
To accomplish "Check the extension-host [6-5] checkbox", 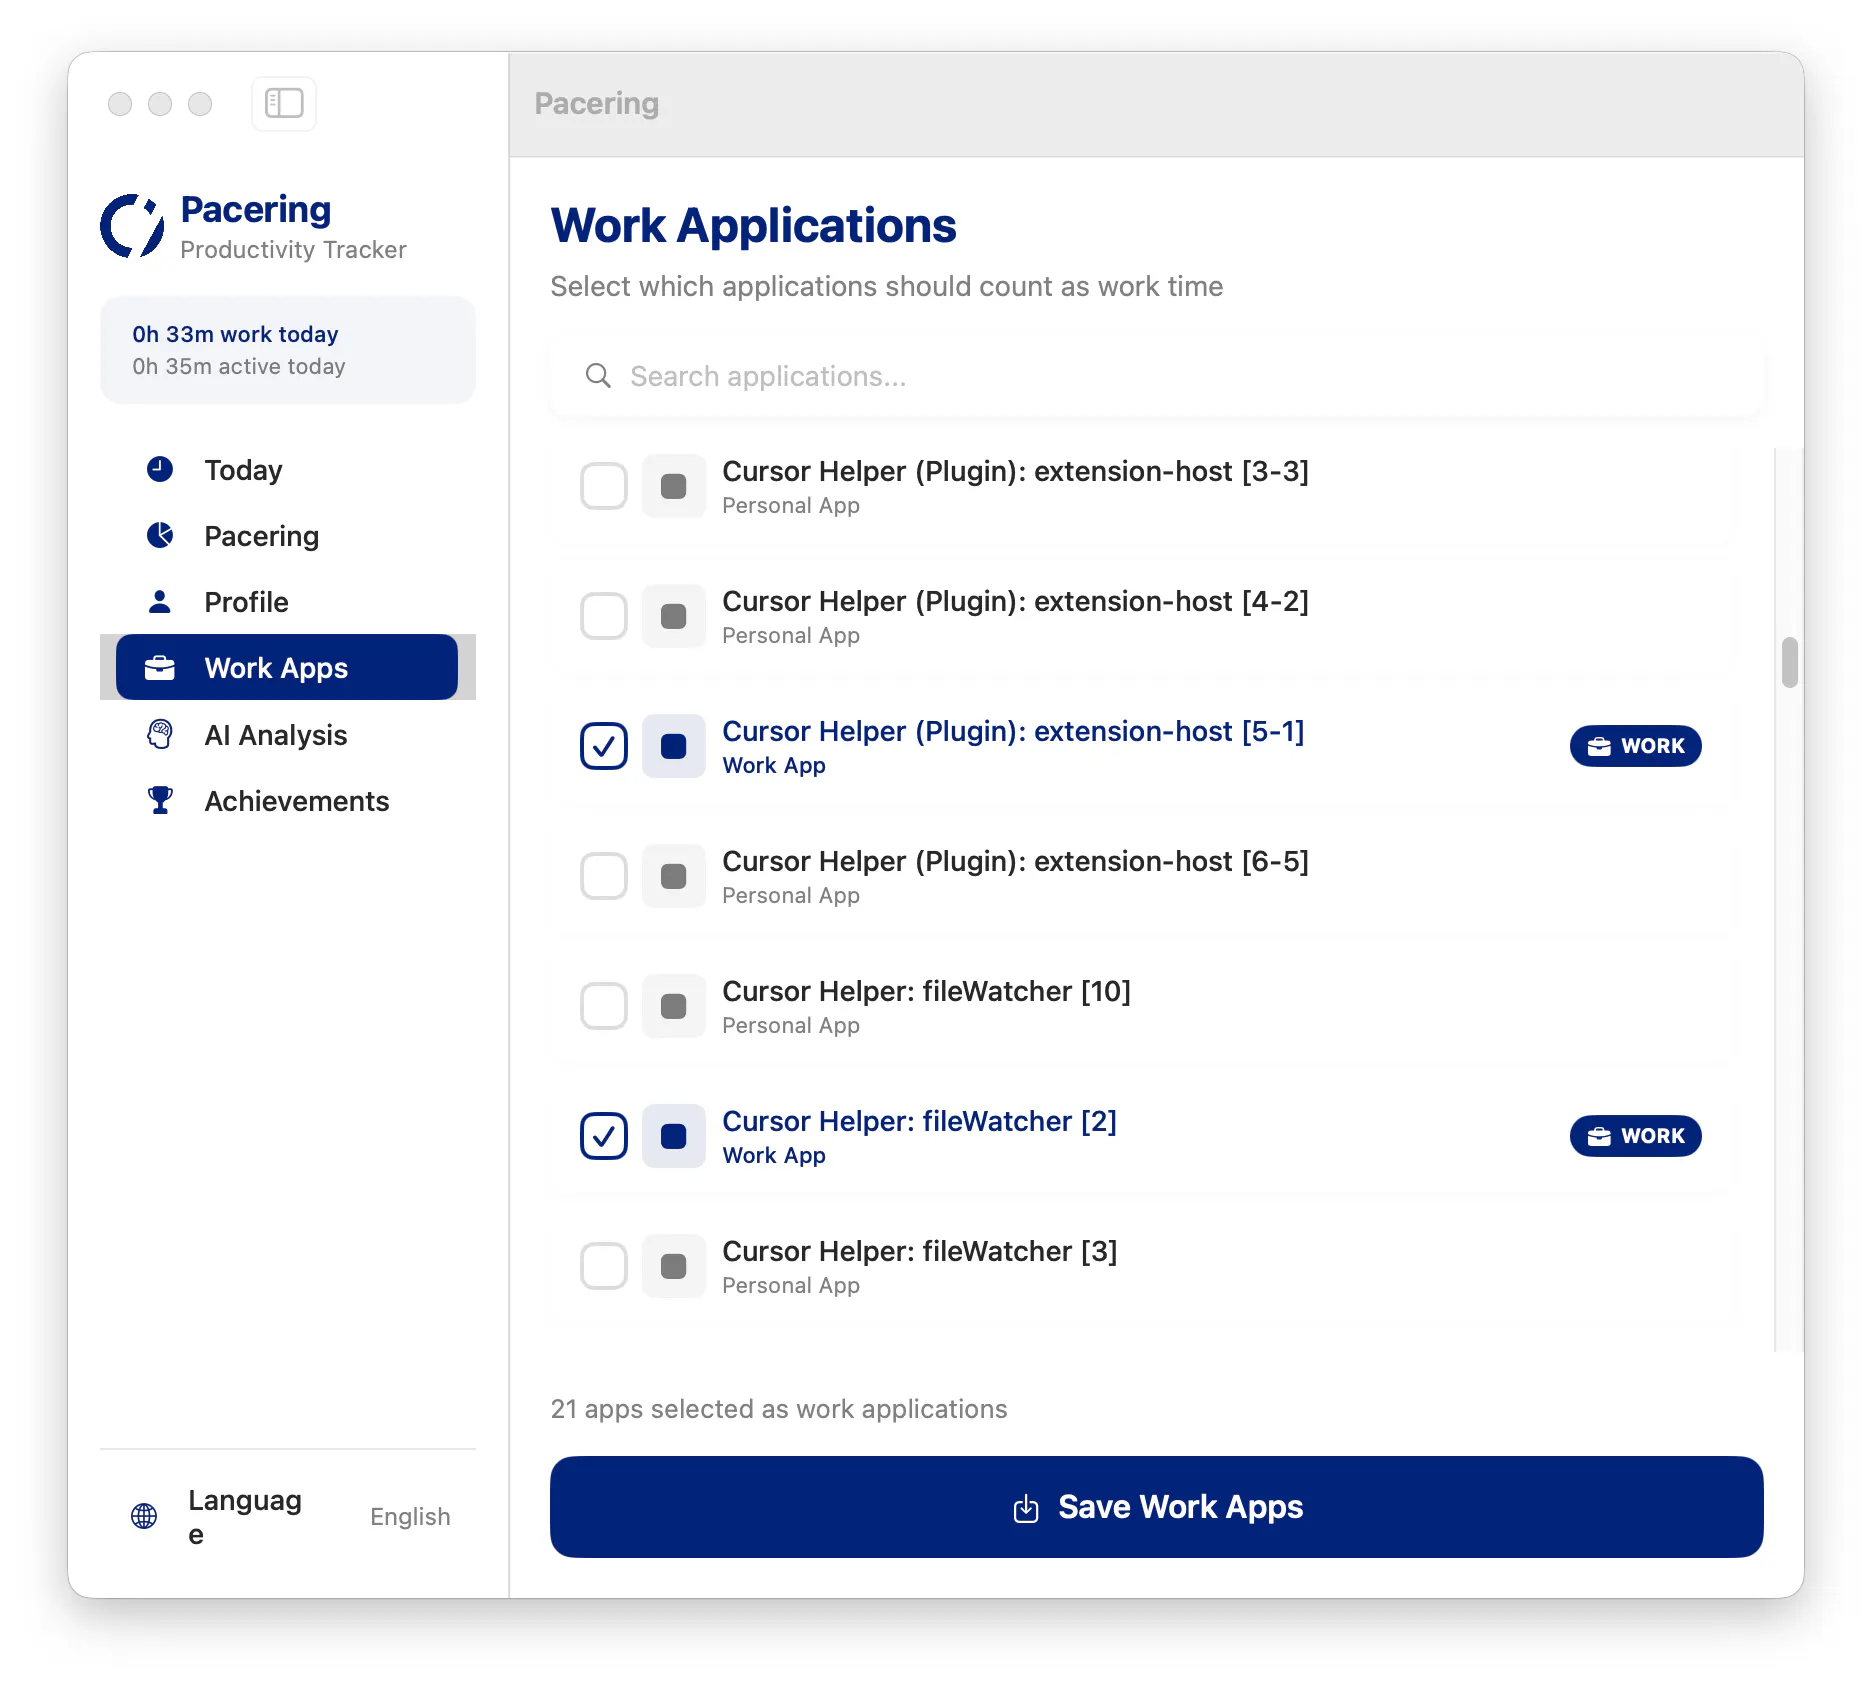I will 604,876.
